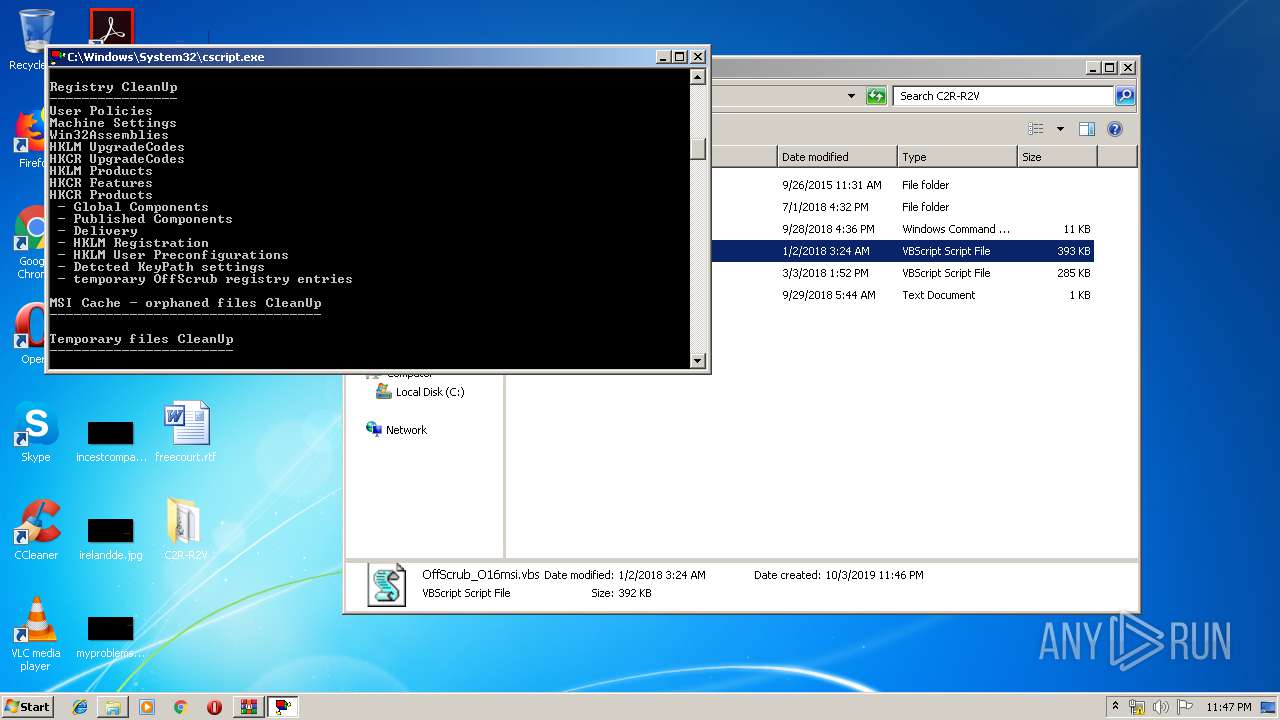Select the 9/26/2015 File folder row

[x=901, y=185]
